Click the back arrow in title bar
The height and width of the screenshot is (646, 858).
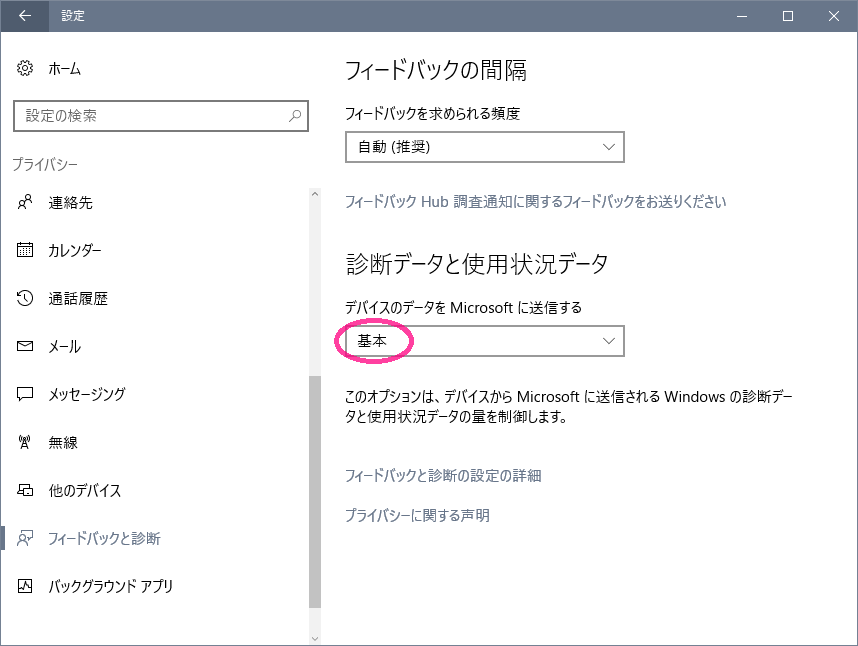click(25, 16)
